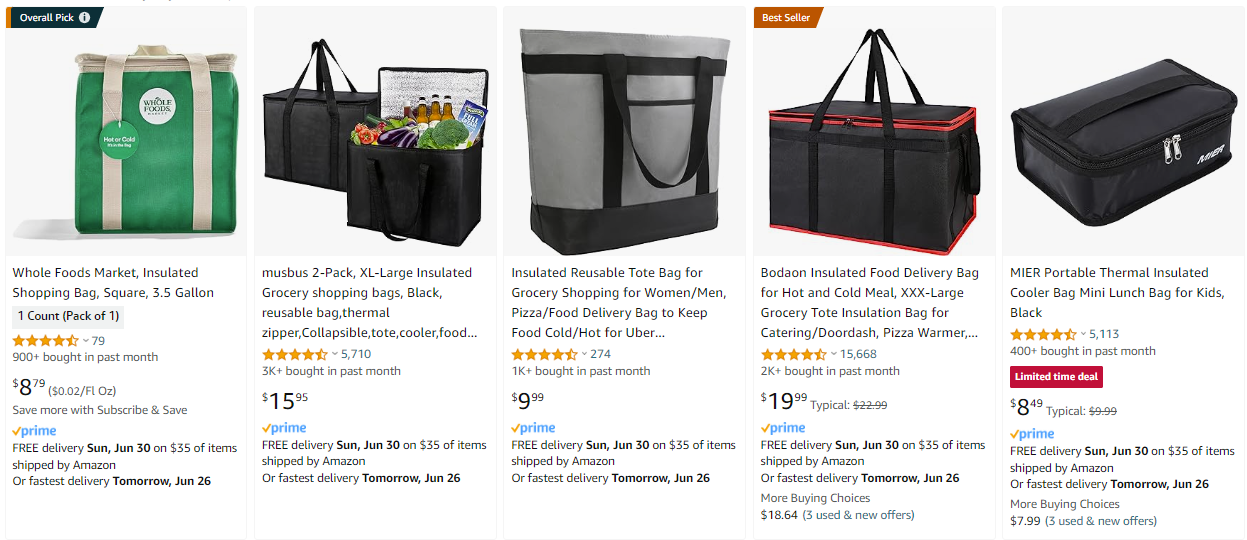Click the Whole Foods bag star rating
Screen dimensions: 1247x540
point(45,340)
